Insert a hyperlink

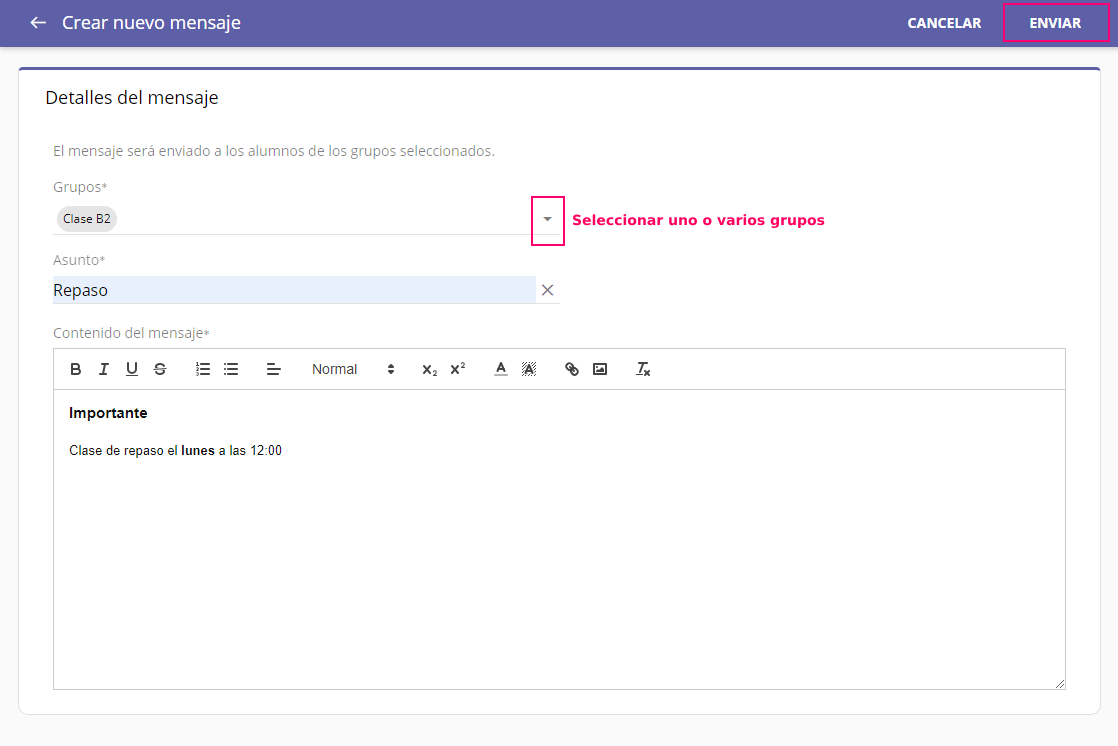point(572,369)
